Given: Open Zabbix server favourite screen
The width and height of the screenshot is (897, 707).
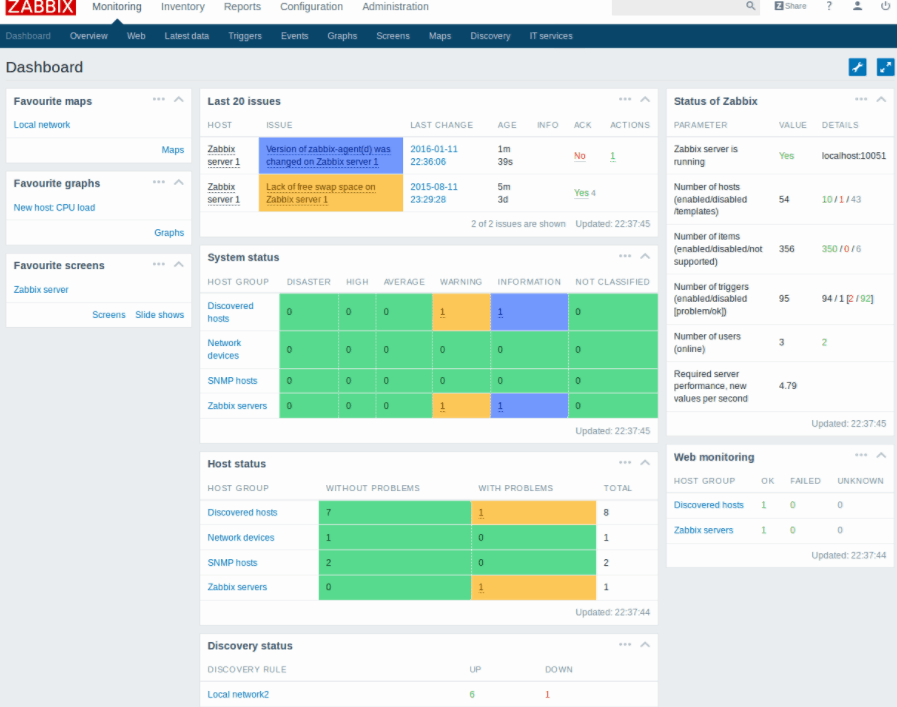Looking at the screenshot, I should click(x=41, y=289).
